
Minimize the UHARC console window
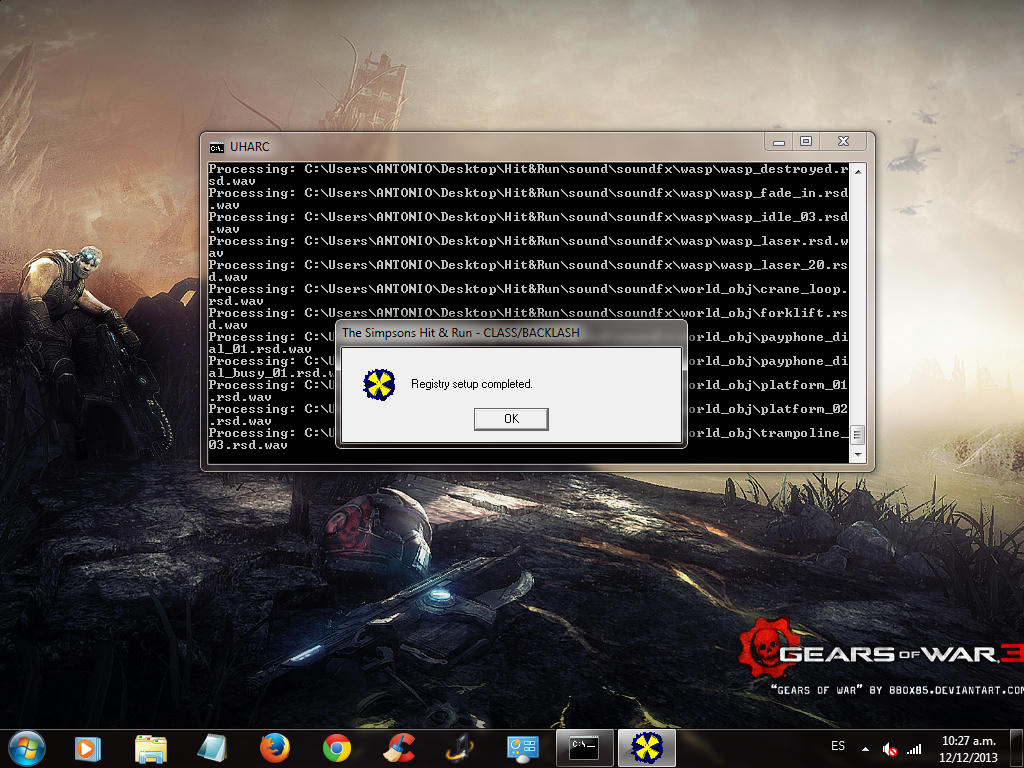779,142
